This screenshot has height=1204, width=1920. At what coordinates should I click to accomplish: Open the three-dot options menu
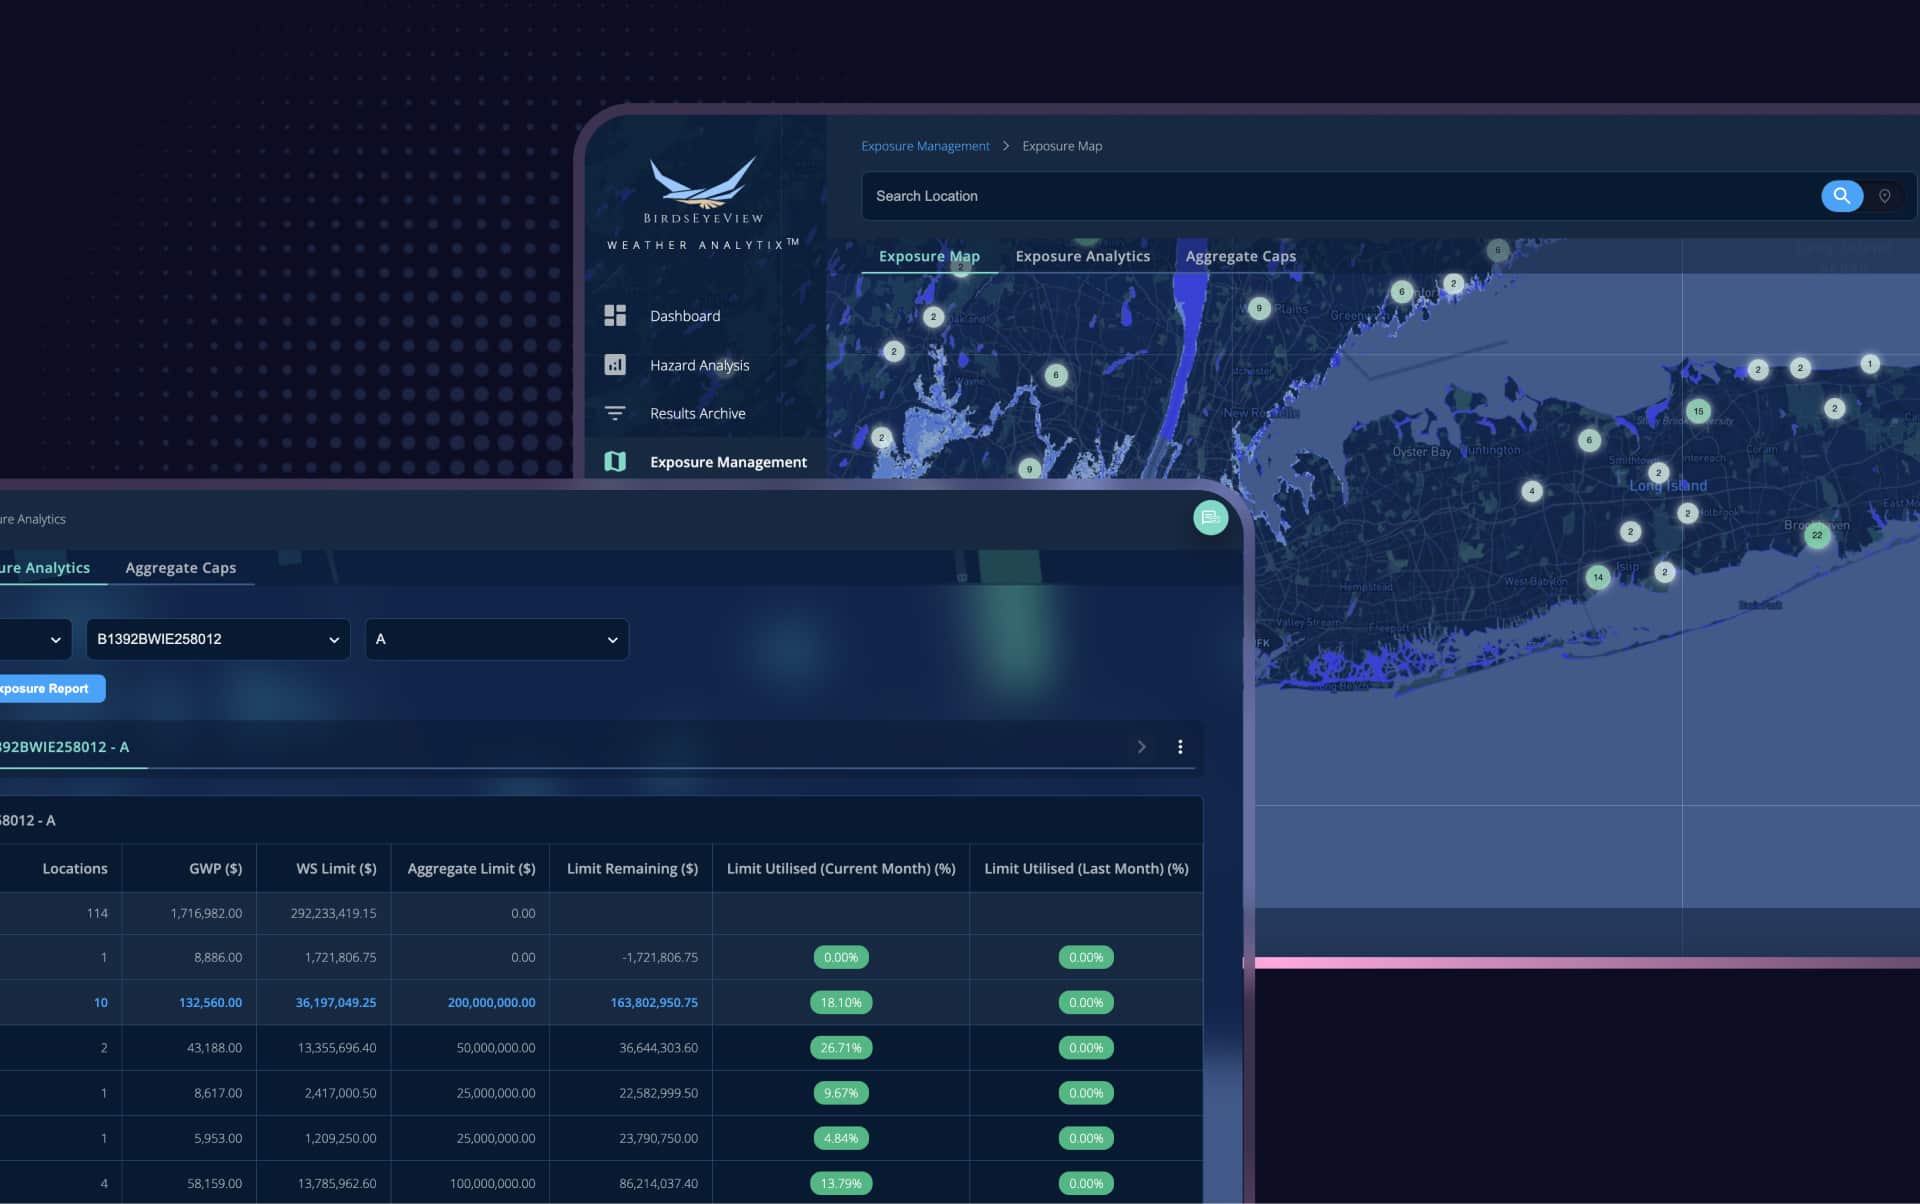tap(1180, 747)
